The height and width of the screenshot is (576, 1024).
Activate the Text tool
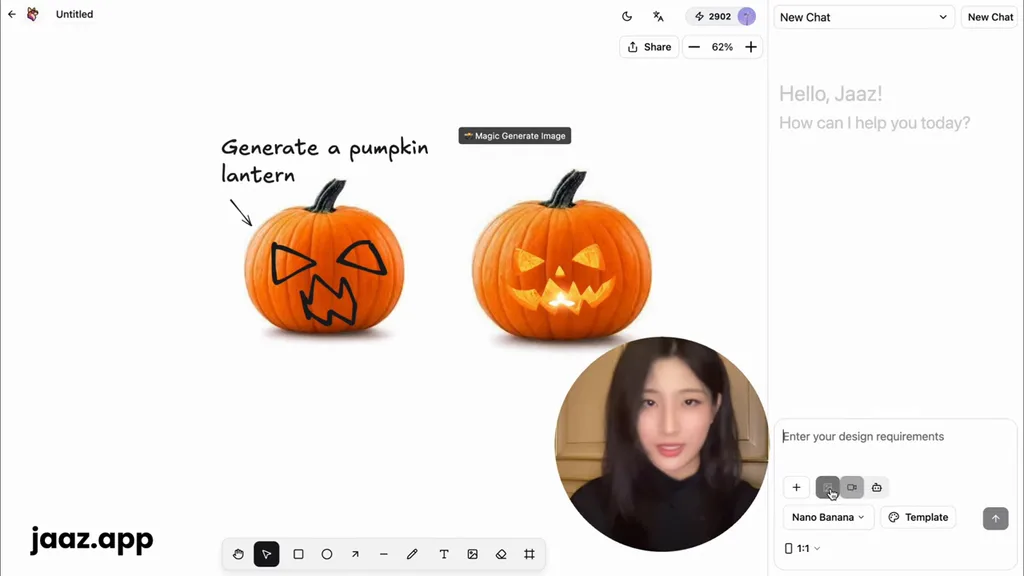point(444,554)
